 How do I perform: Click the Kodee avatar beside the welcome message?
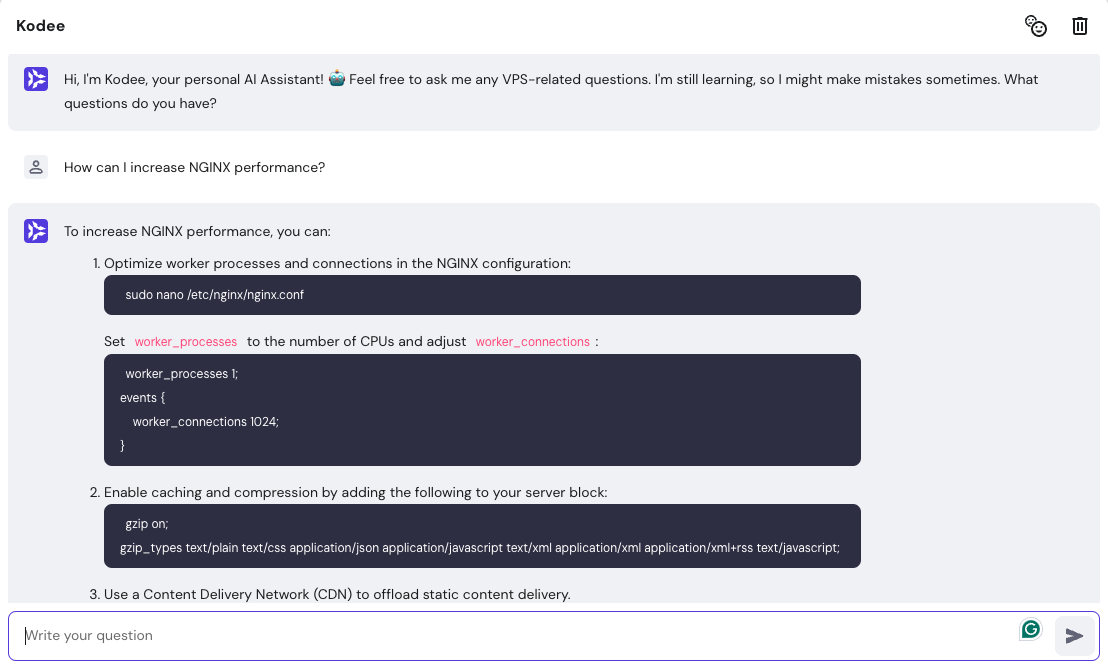[x=36, y=78]
